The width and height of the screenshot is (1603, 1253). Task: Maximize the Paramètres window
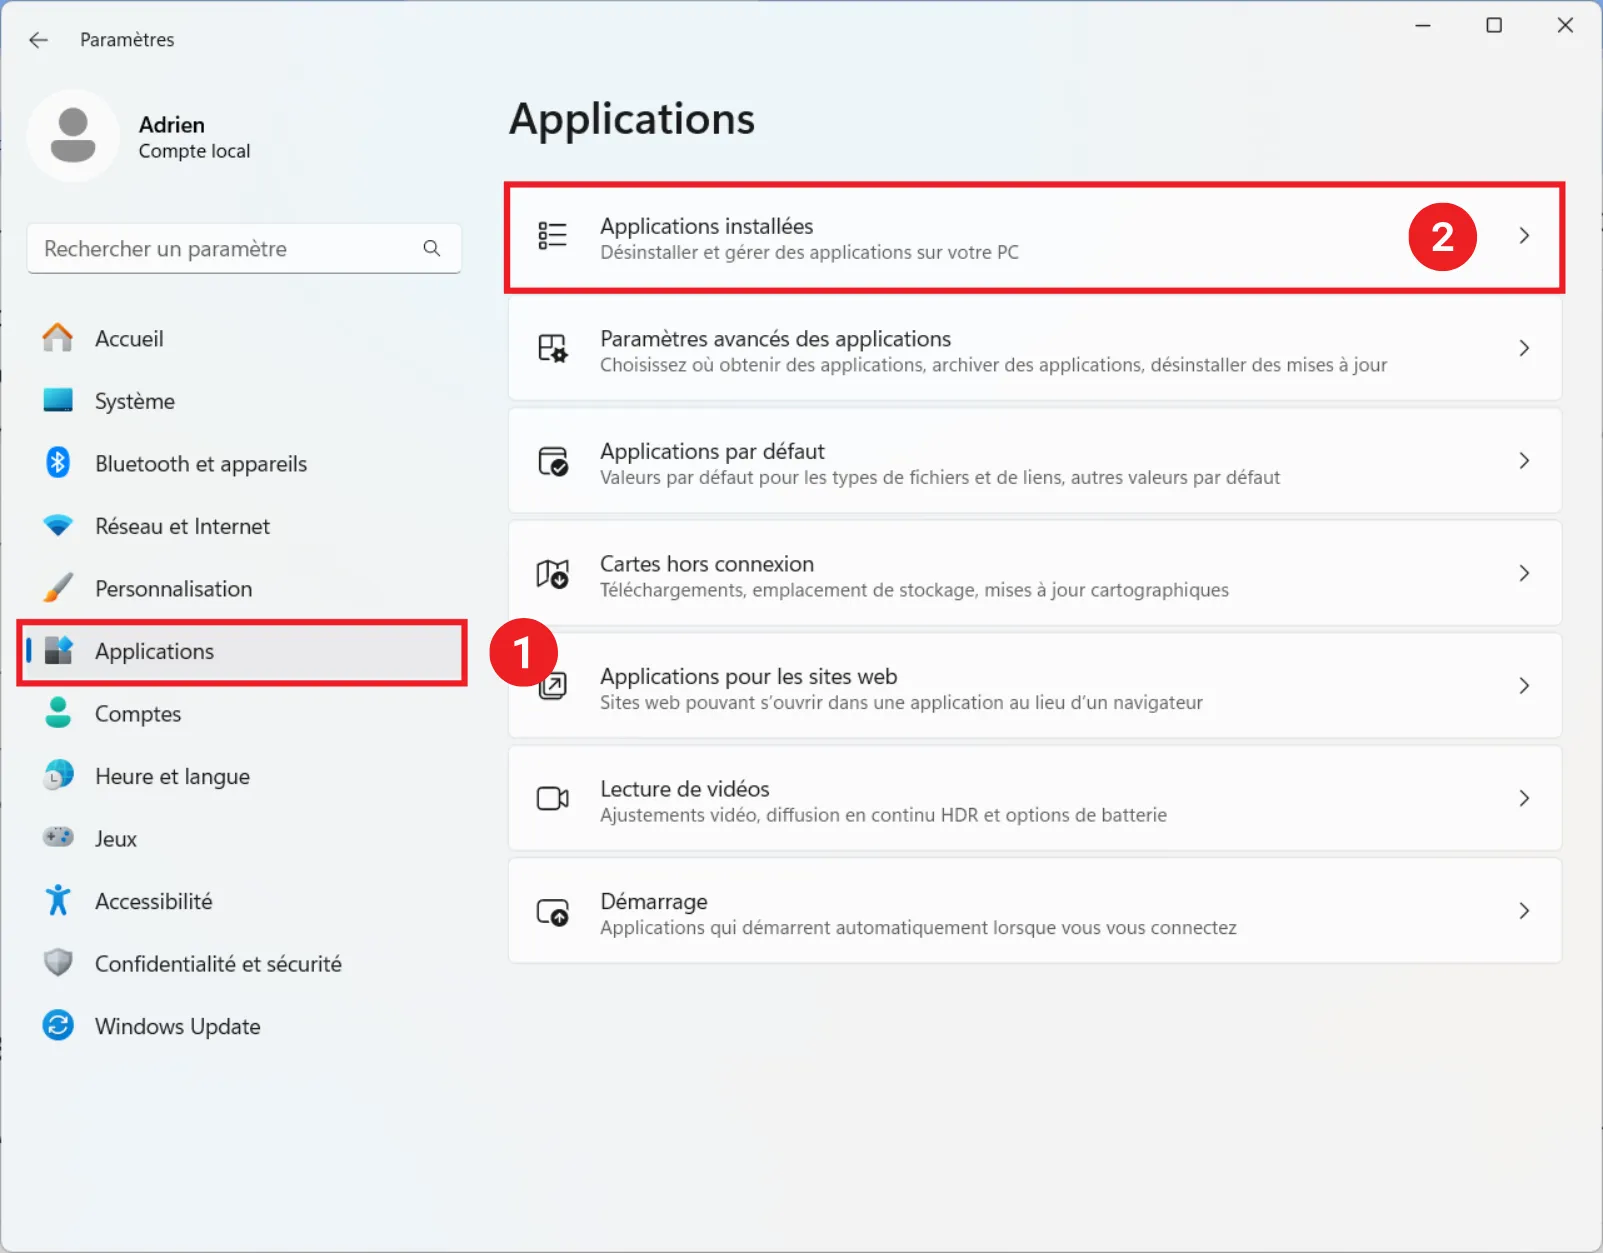click(1494, 25)
